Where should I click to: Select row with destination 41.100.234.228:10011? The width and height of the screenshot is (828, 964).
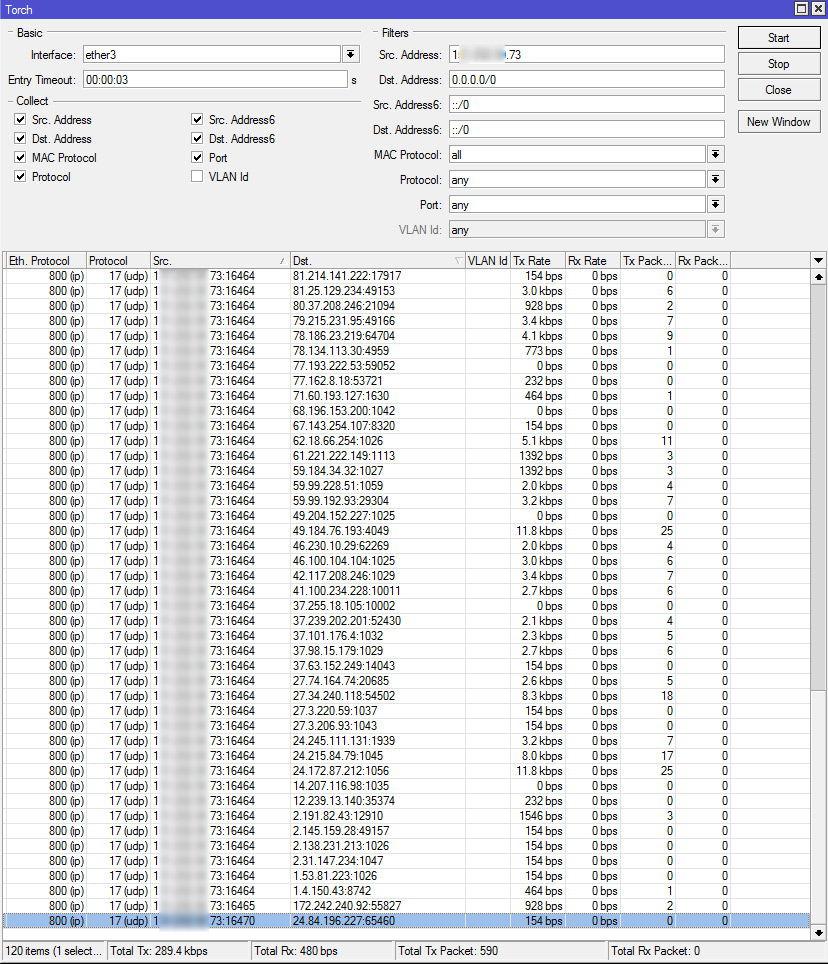[x=406, y=591]
